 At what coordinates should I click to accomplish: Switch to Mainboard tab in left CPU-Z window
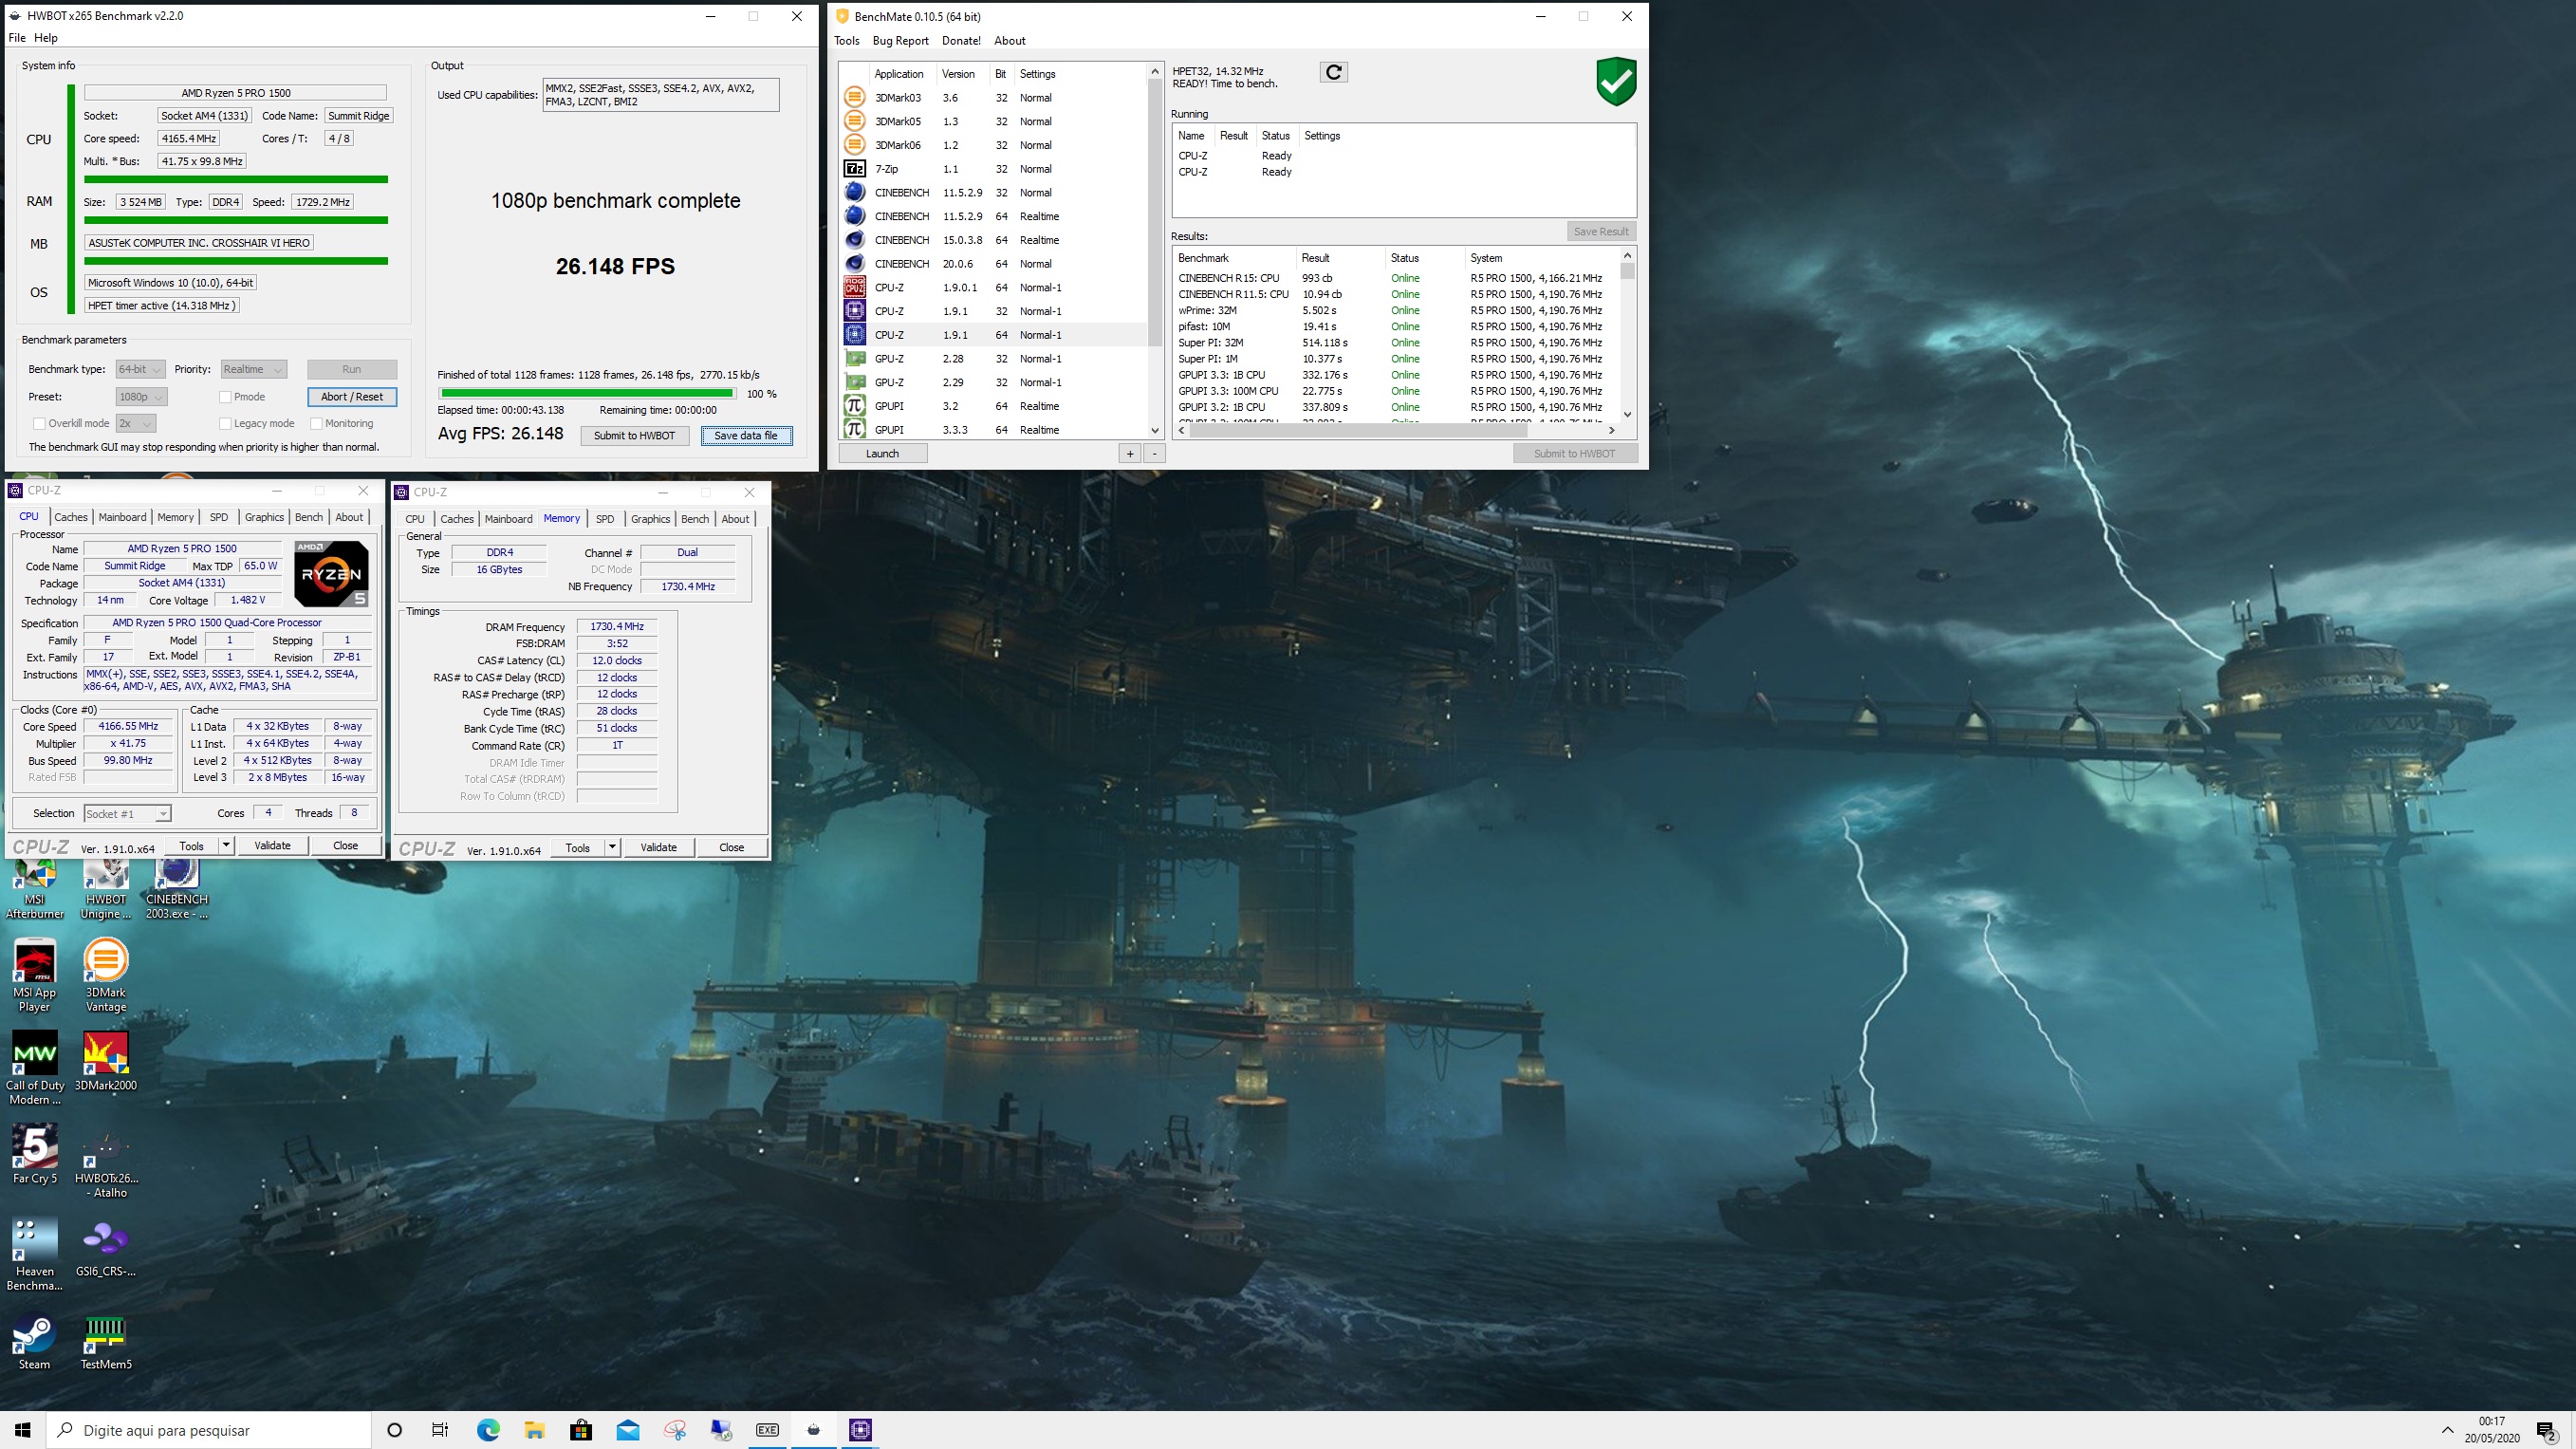click(x=122, y=517)
